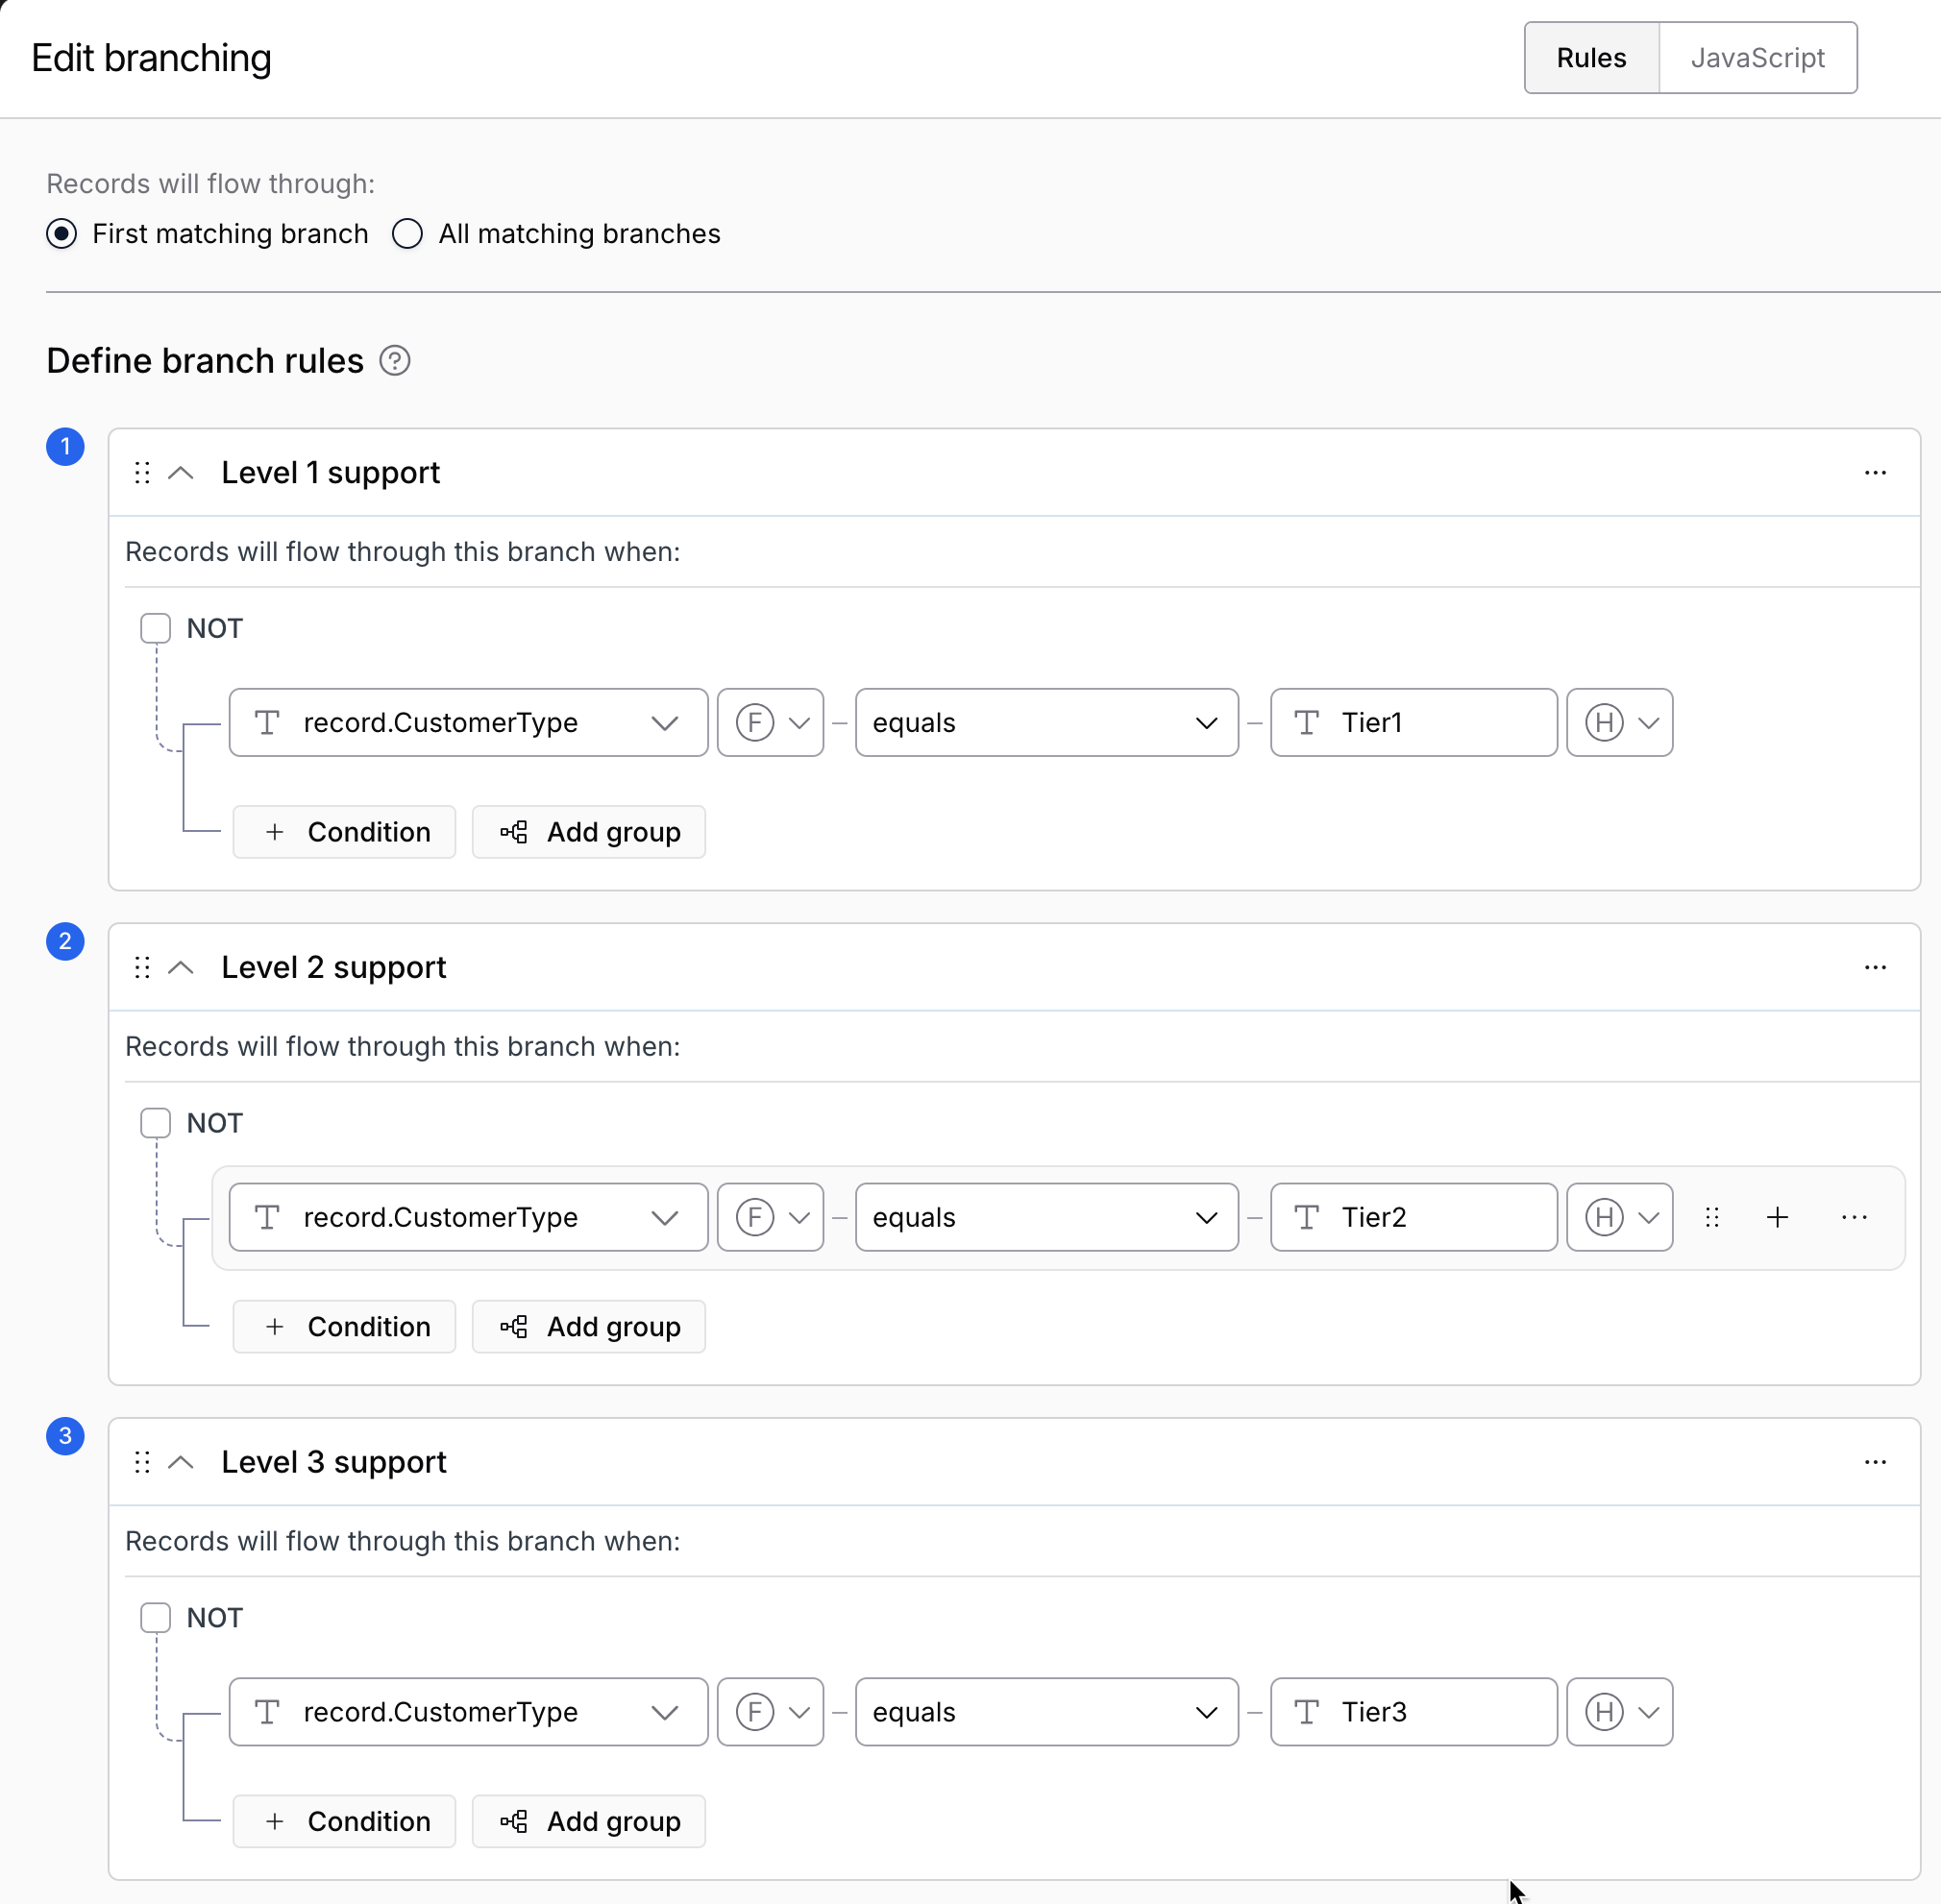1941x1904 pixels.
Task: Click the Tier3 value input field
Action: coord(1413,1713)
